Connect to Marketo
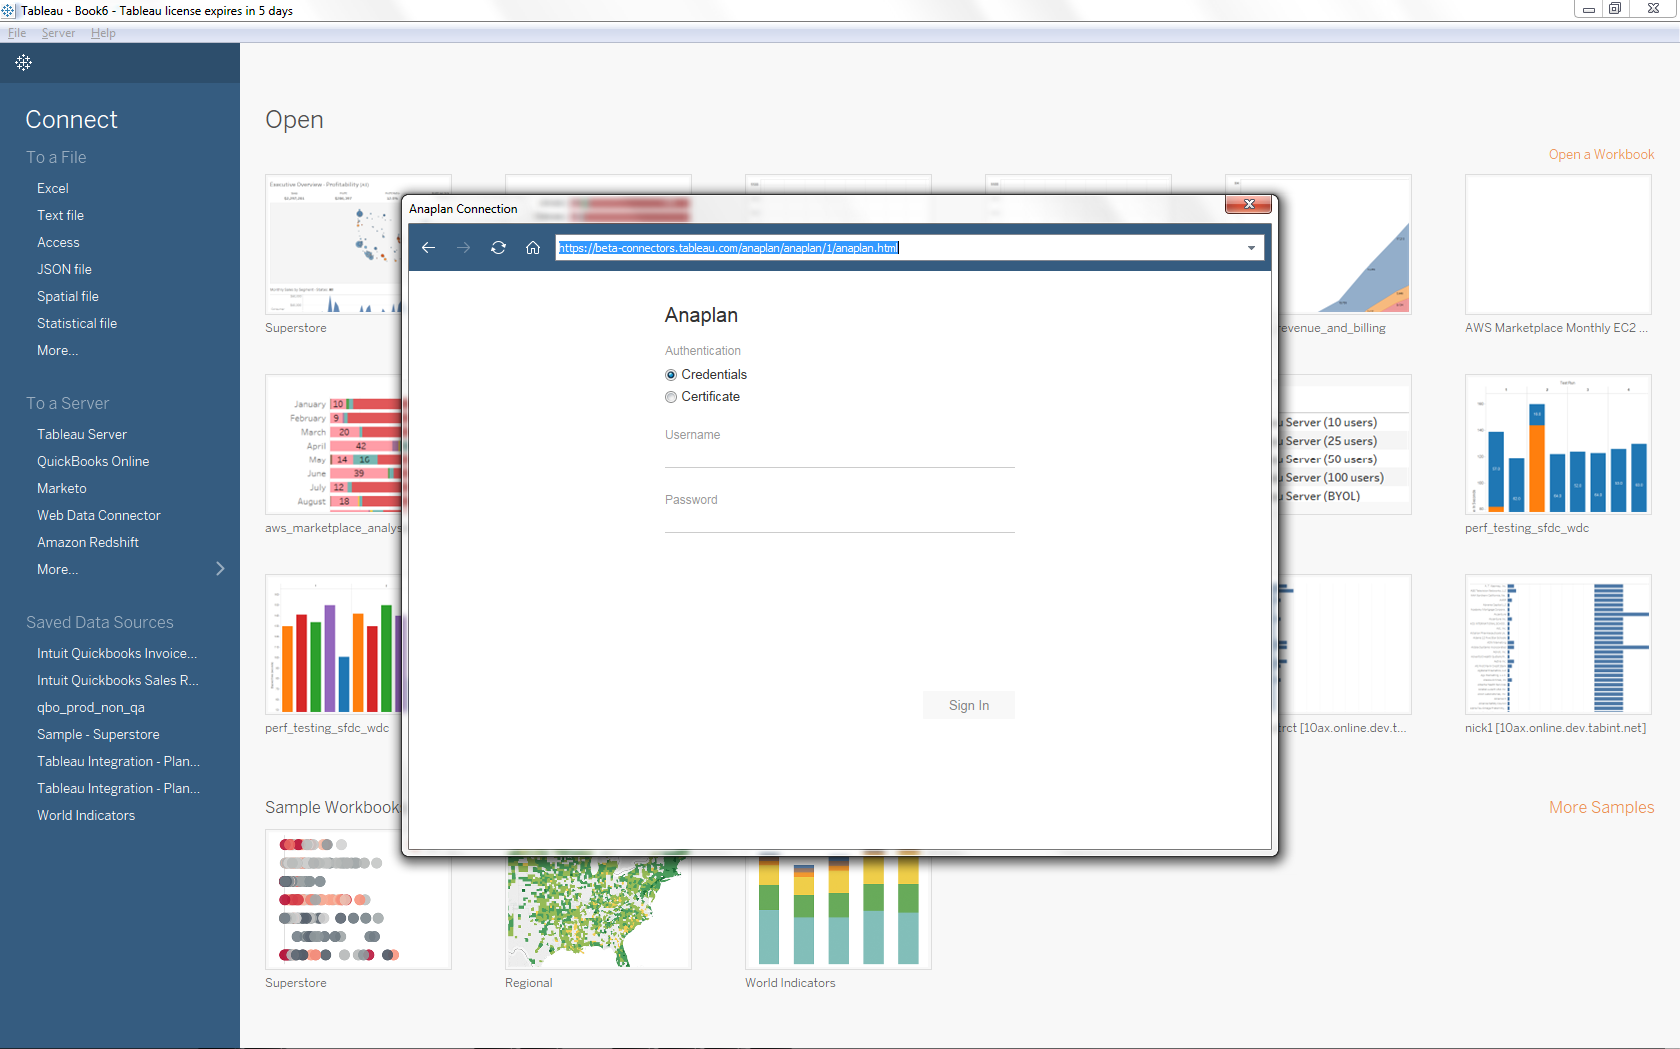This screenshot has width=1680, height=1049. (62, 488)
